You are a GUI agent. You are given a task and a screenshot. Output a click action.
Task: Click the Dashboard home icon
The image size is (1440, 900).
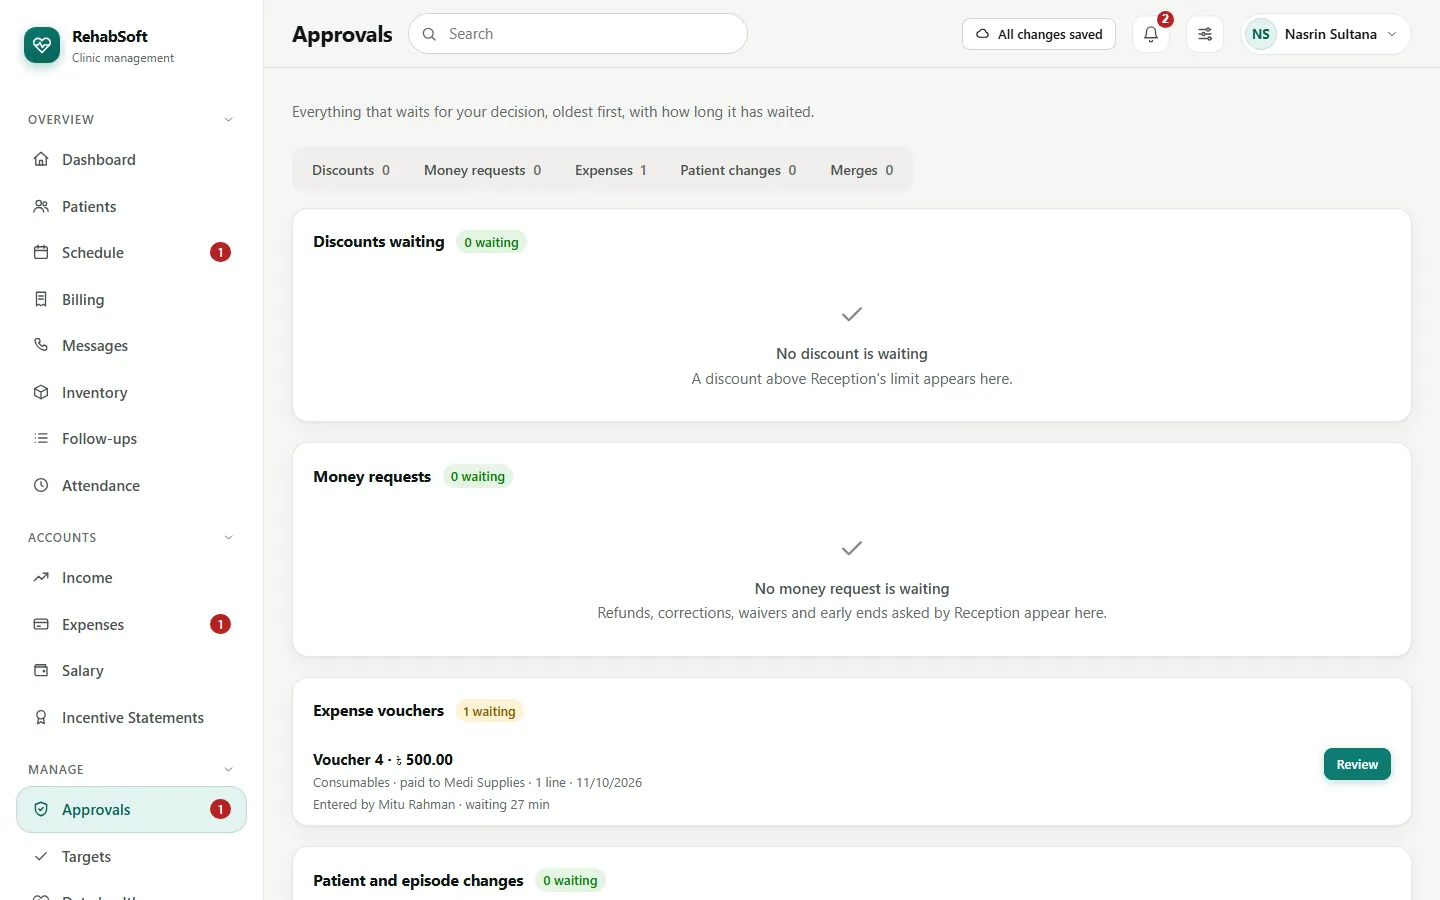[x=41, y=159]
